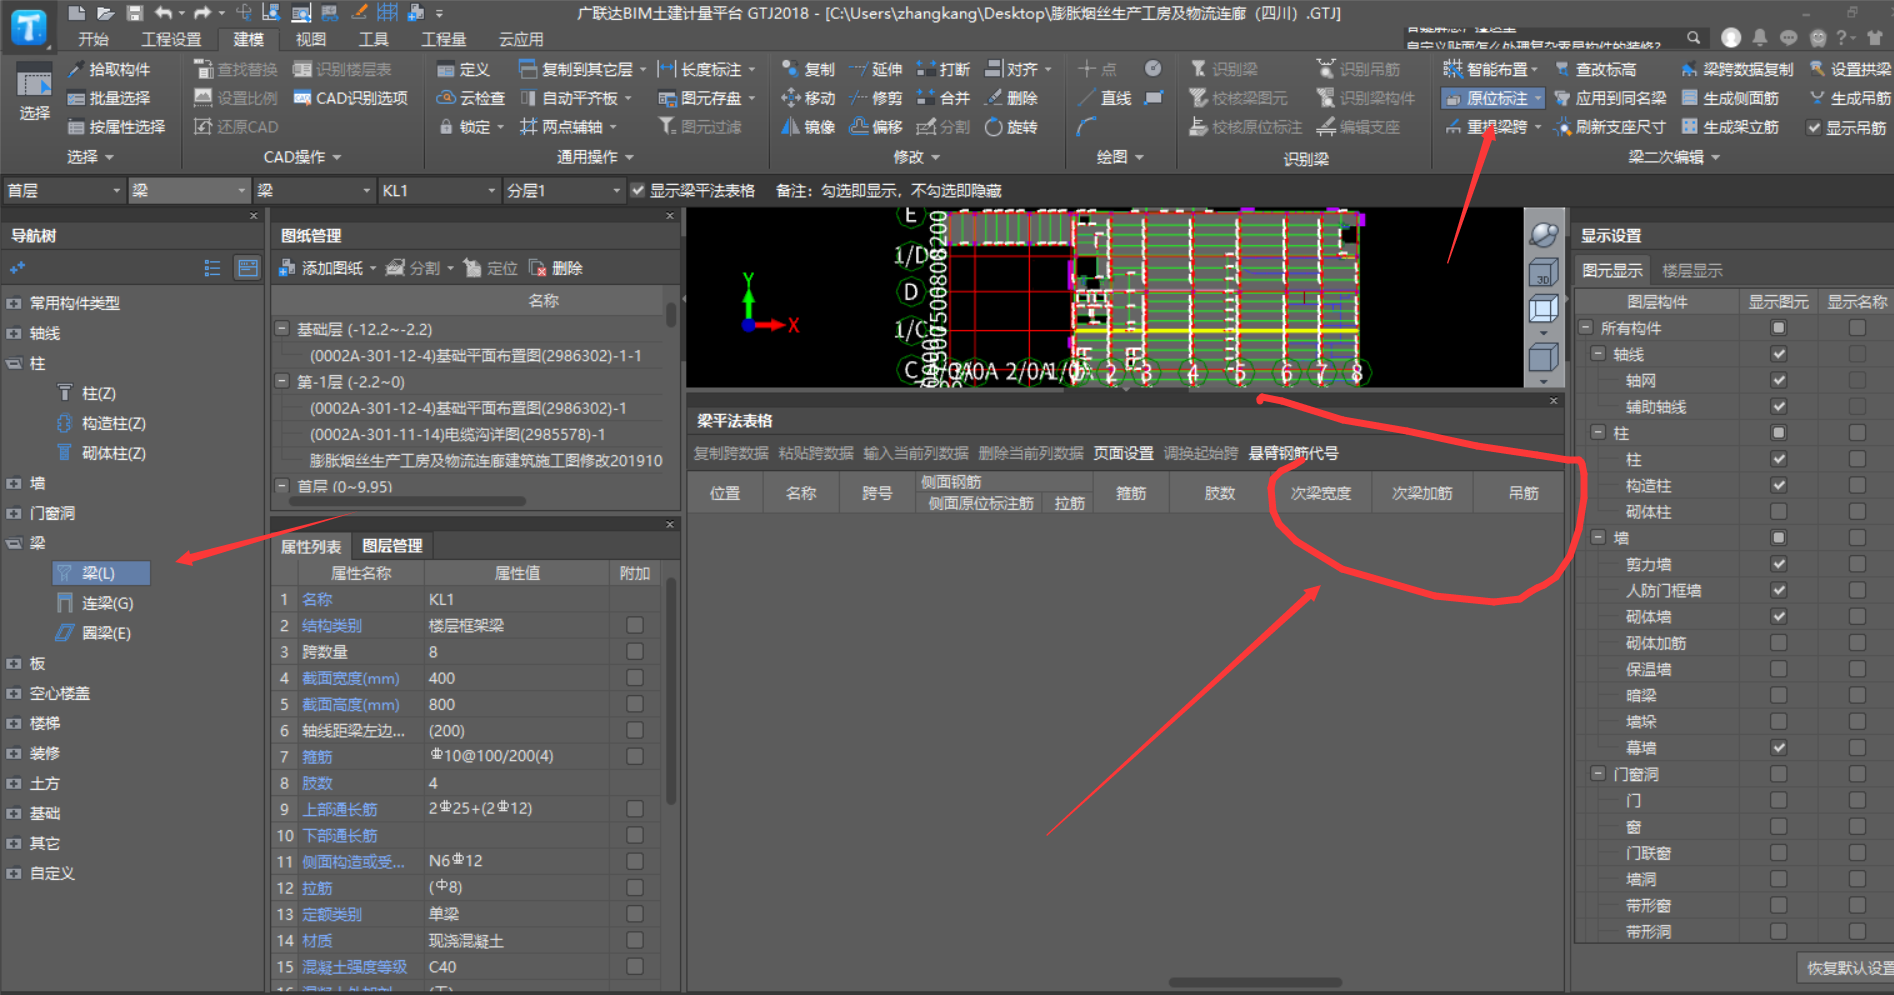Click the 删除 delete tool in ribbon
Viewport: 1894px width, 995px height.
pos(1011,98)
